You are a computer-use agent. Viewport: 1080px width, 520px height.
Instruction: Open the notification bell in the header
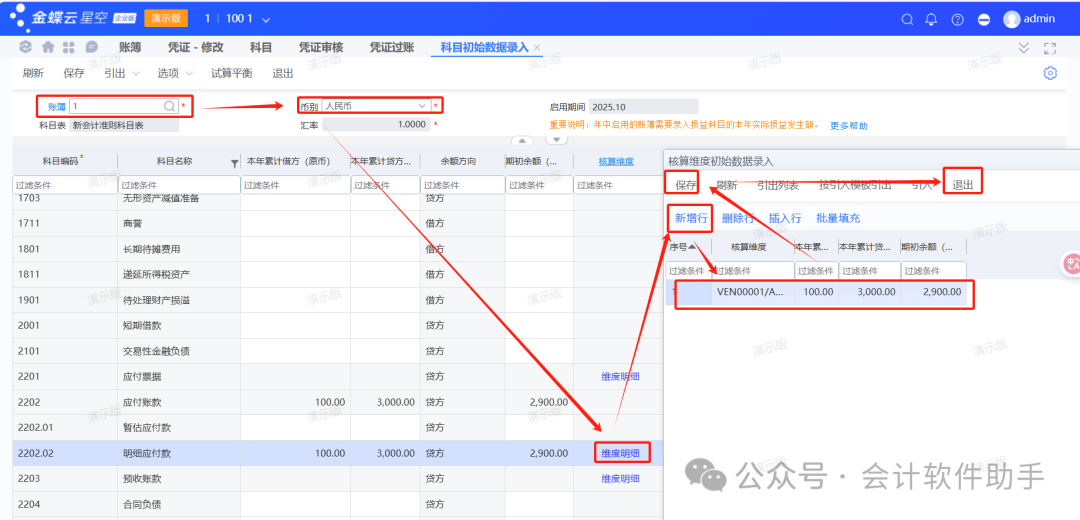coord(931,19)
